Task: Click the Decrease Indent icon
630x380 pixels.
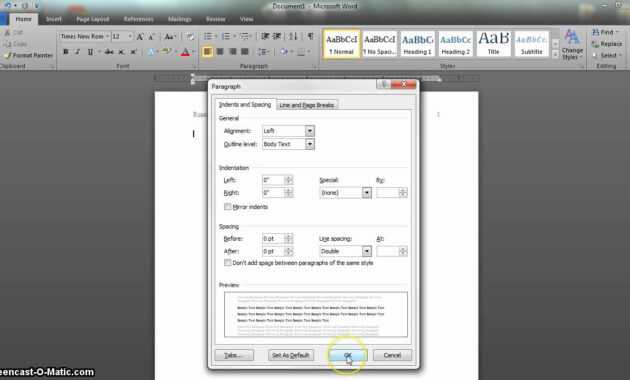Action: click(265, 37)
